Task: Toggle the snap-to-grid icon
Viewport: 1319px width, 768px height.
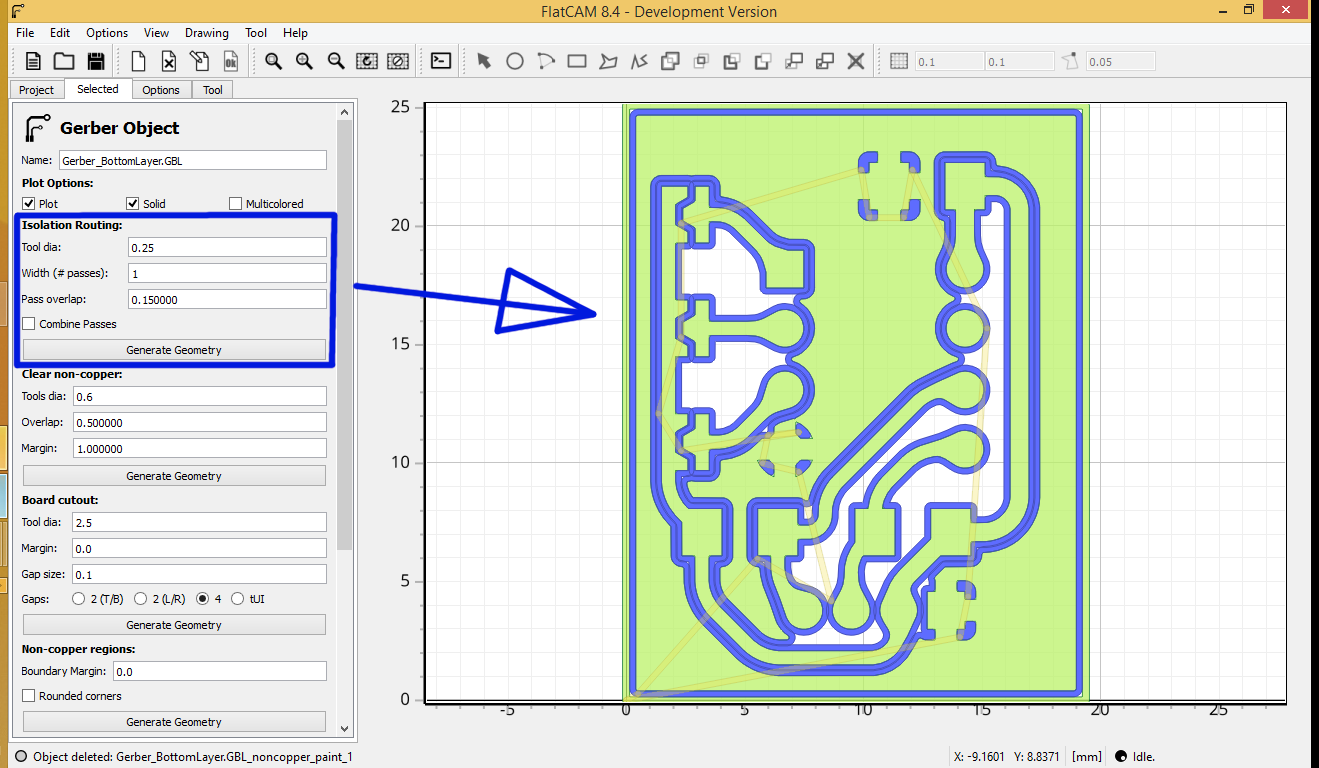Action: click(899, 61)
